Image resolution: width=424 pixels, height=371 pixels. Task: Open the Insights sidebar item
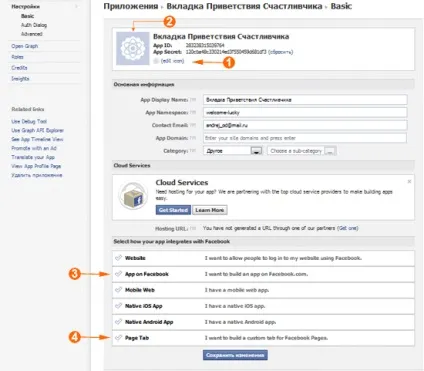coord(20,79)
